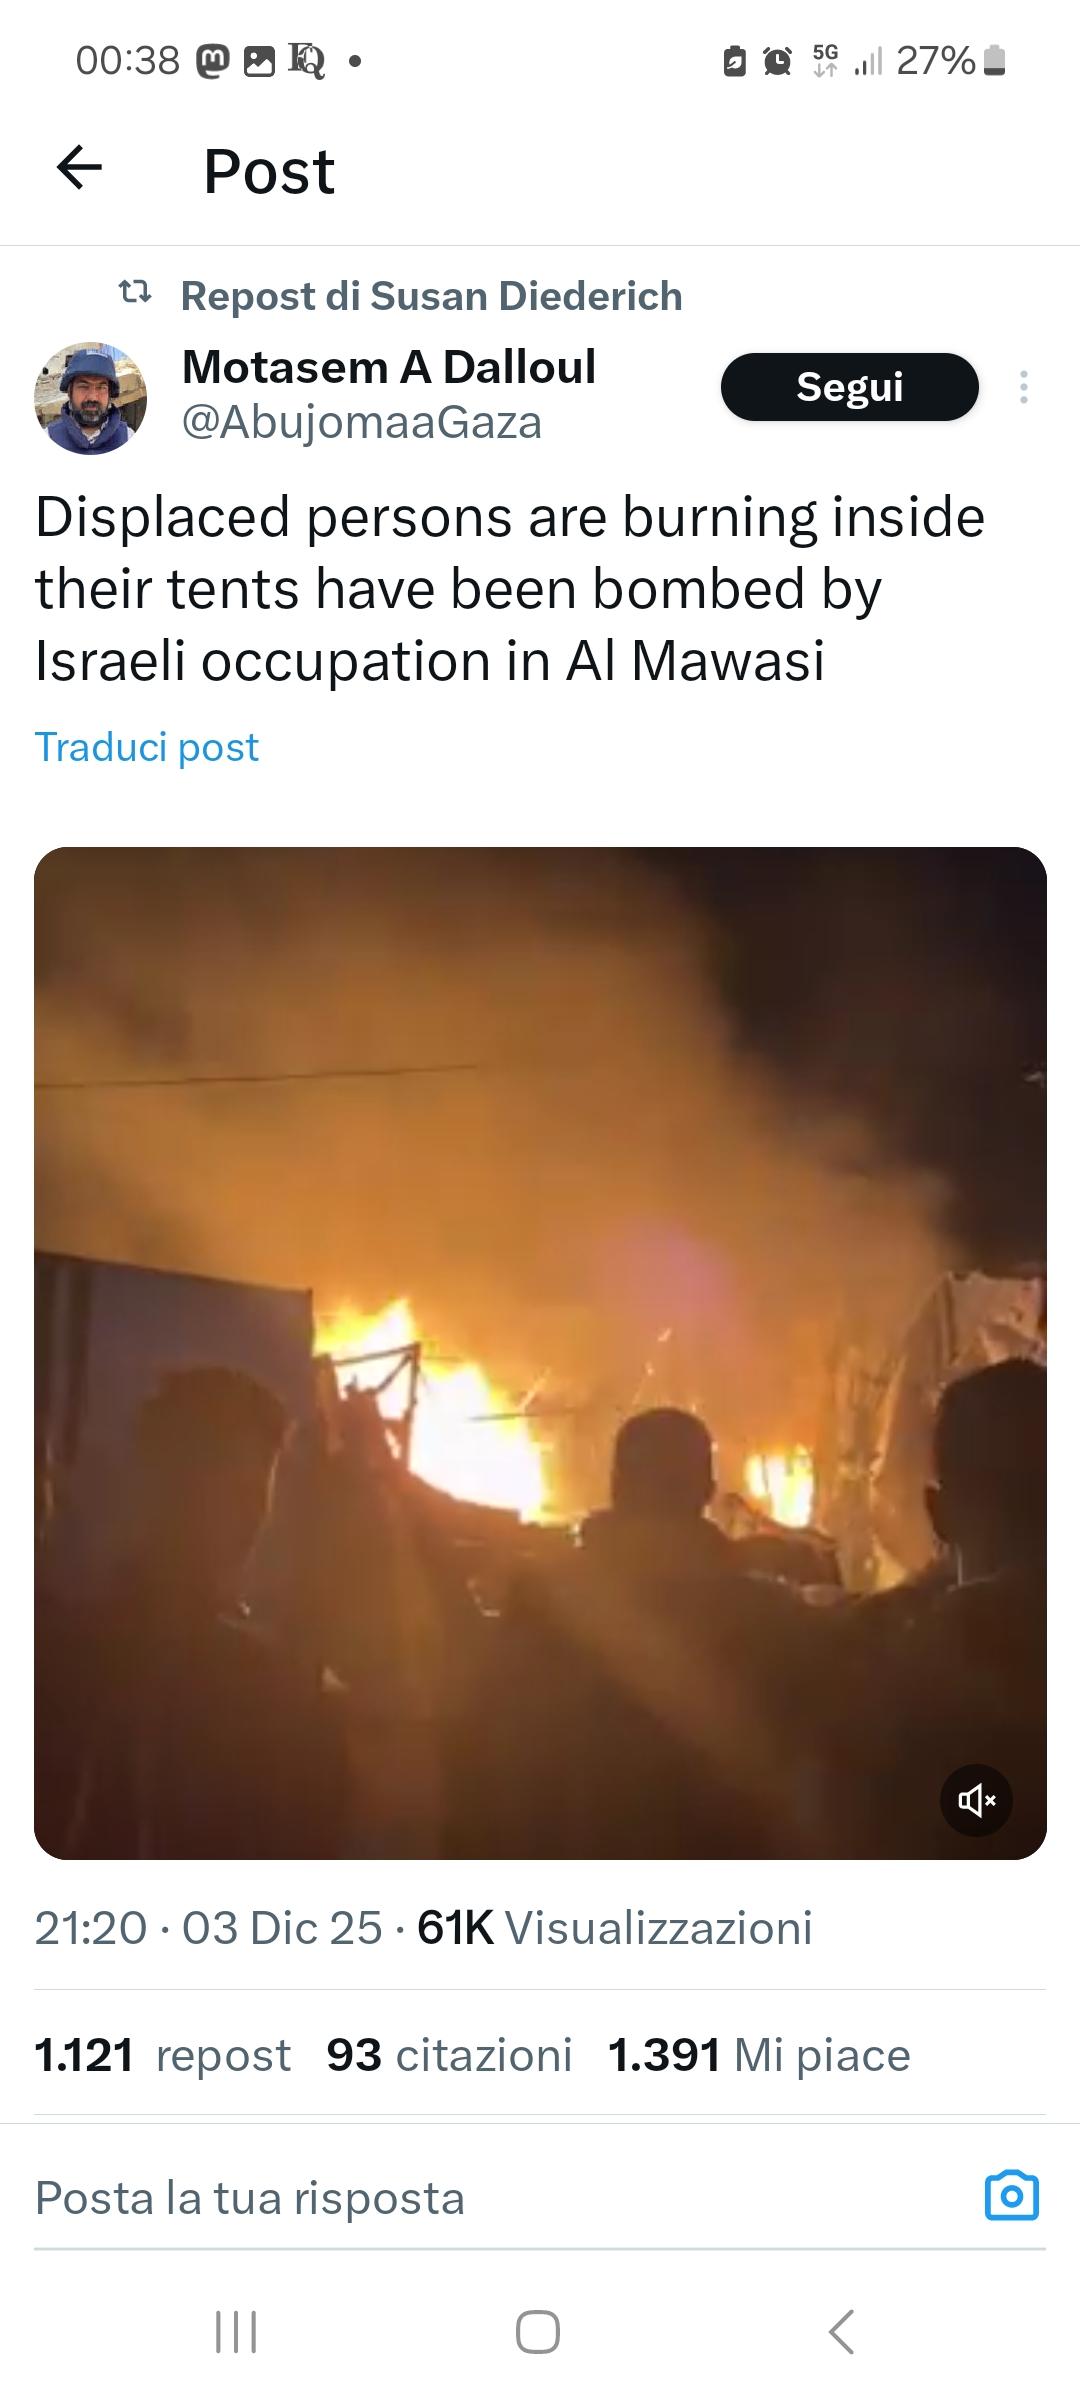This screenshot has height=2400, width=1080.
Task: Open the 93 citazioni quotes
Action: click(449, 2055)
